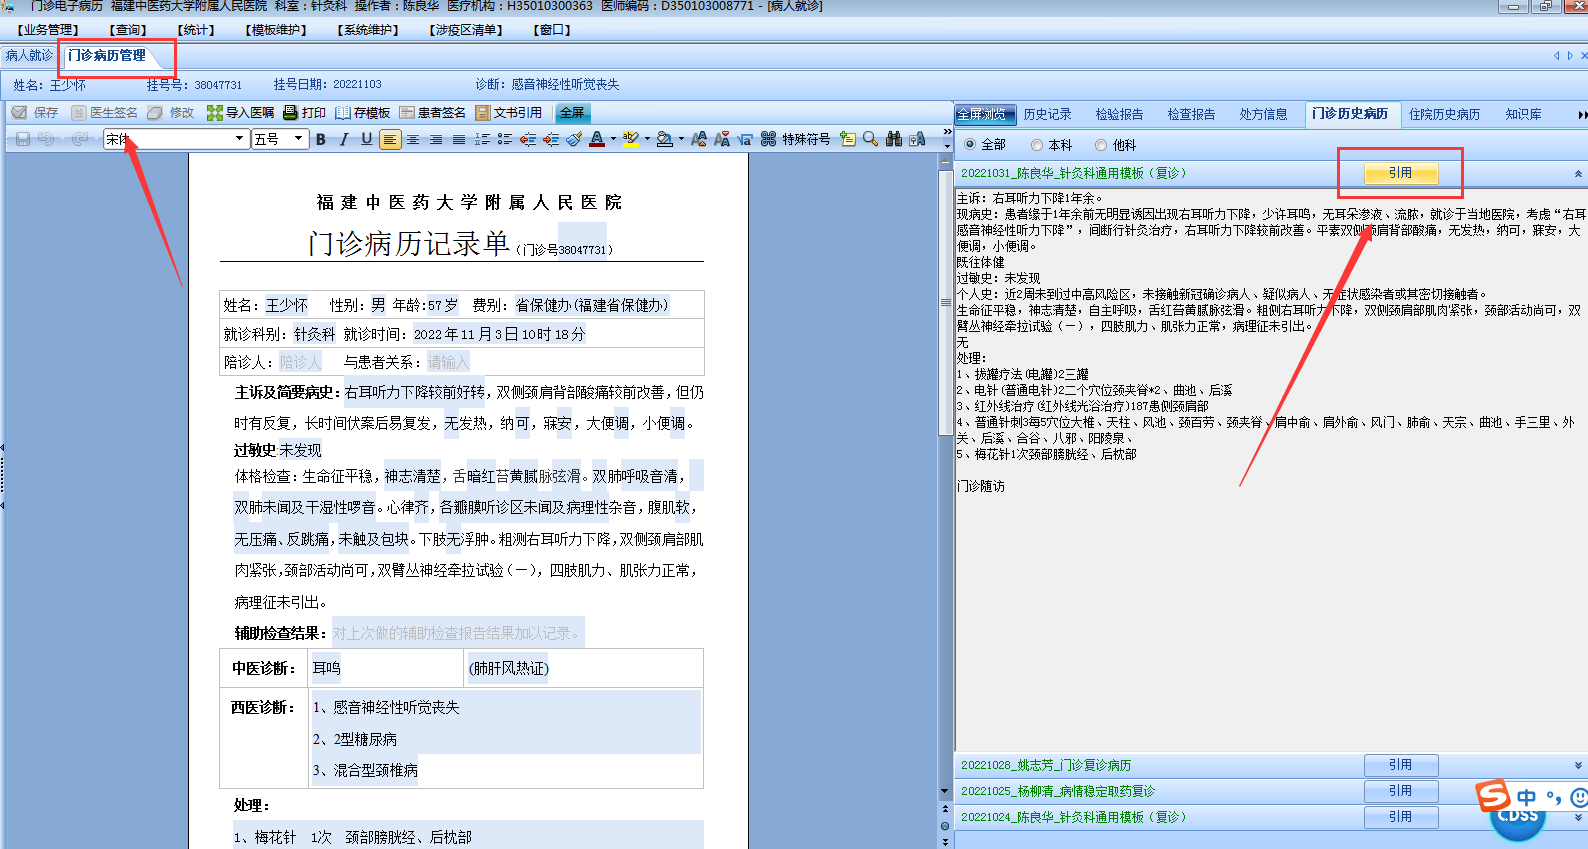Open the 历史记录 history tab
Screen dimensions: 1588x849
(x=1047, y=114)
